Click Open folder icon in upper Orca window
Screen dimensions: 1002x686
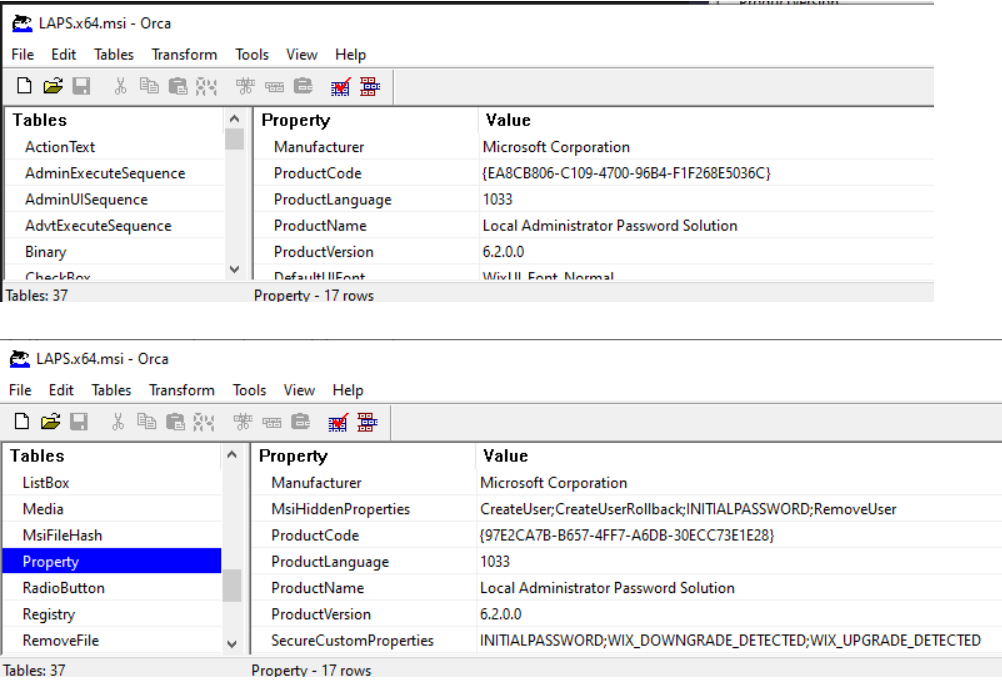[53, 86]
